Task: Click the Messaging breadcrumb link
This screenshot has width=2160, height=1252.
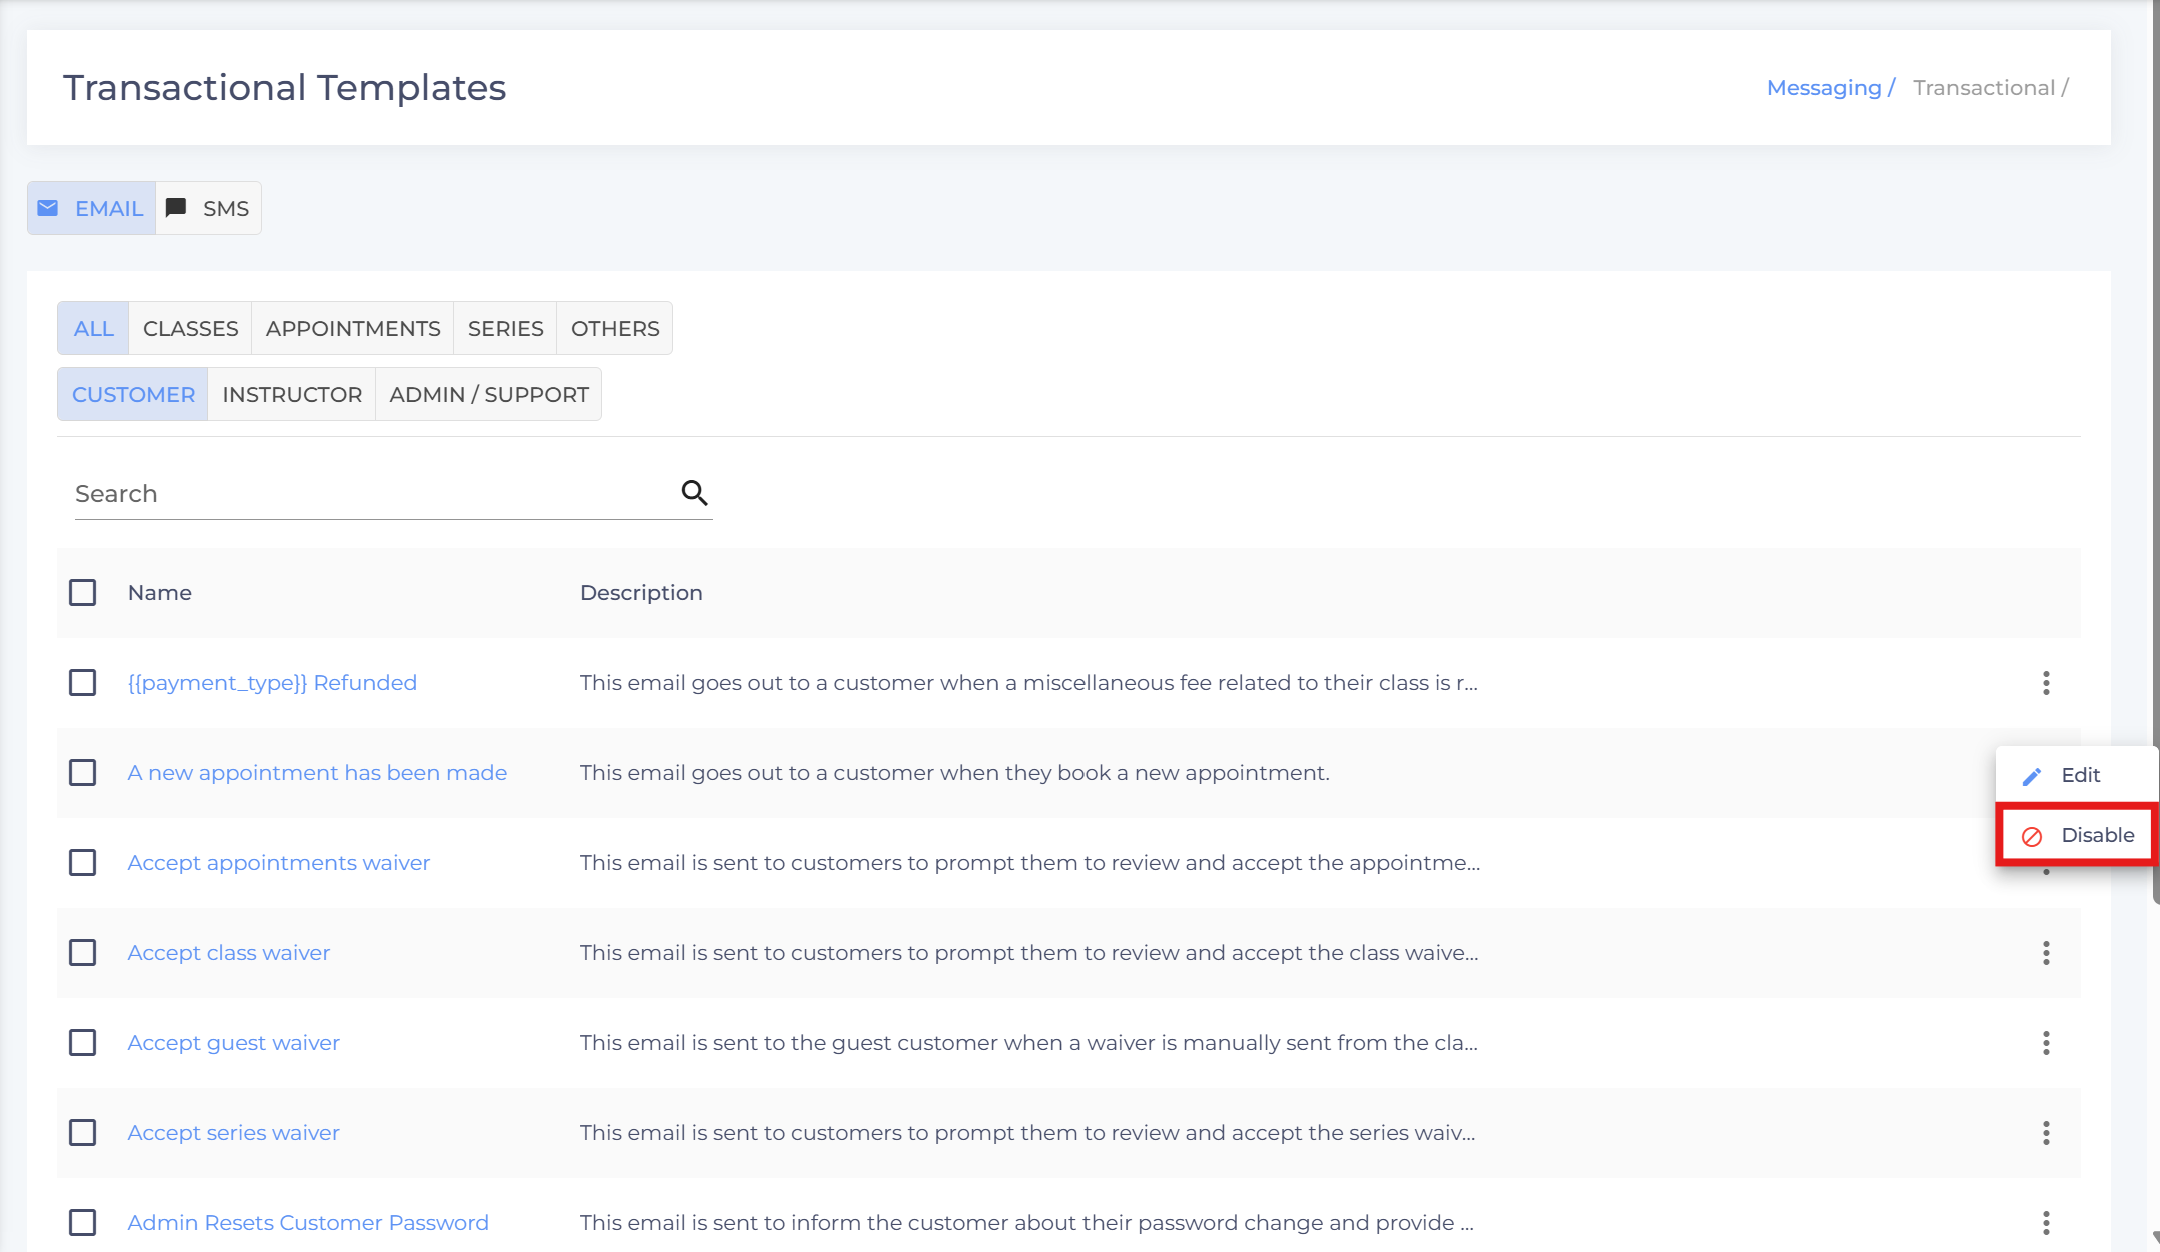Action: click(x=1824, y=88)
